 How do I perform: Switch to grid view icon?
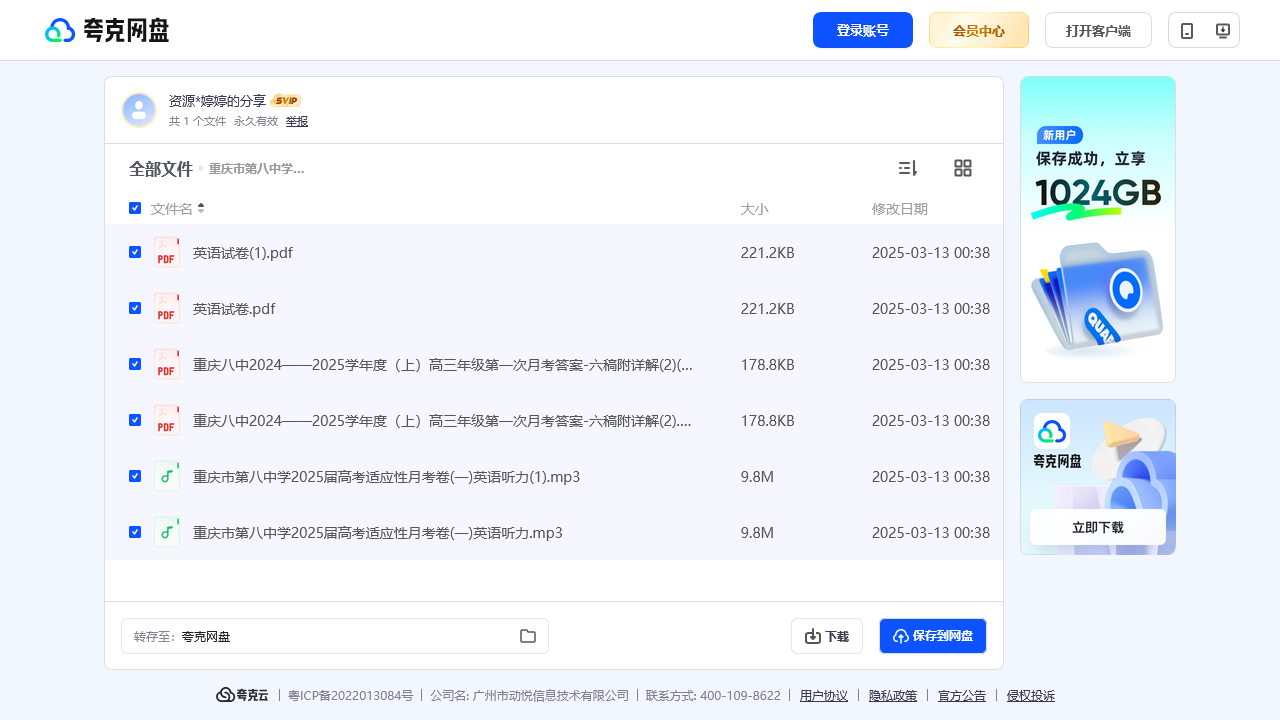(963, 168)
